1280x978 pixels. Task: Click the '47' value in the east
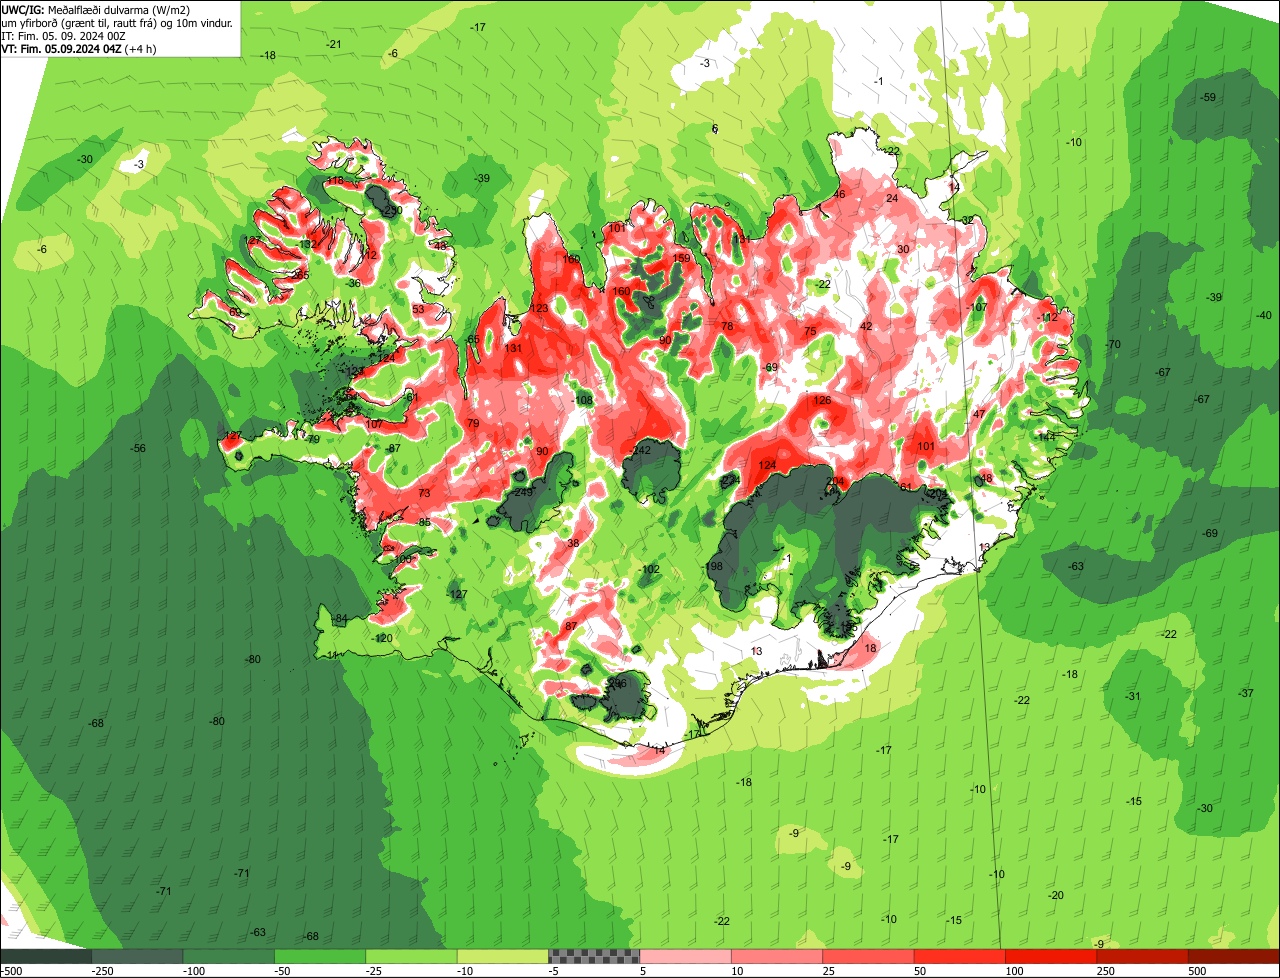tap(979, 414)
